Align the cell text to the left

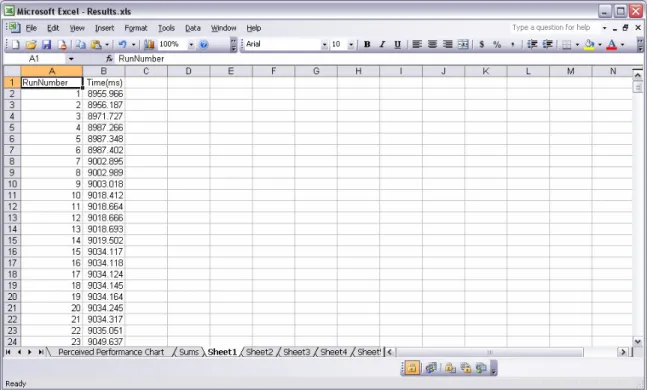point(417,44)
